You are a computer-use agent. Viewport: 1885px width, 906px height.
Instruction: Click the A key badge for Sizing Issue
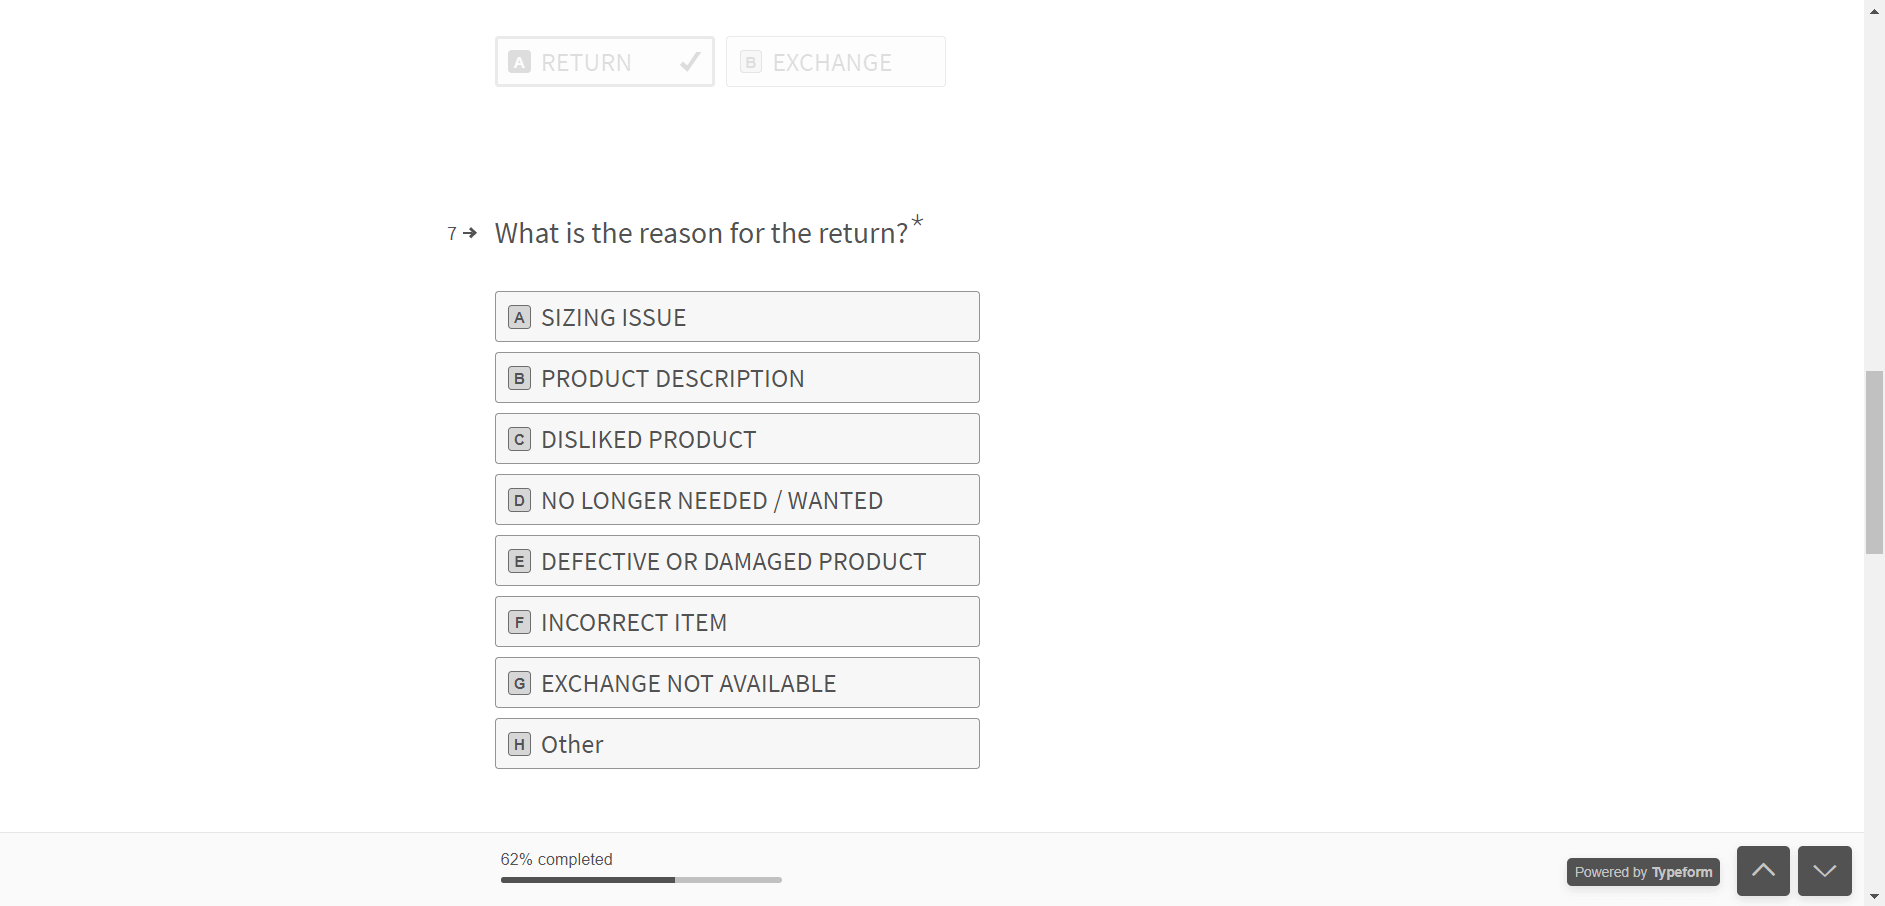coord(519,318)
